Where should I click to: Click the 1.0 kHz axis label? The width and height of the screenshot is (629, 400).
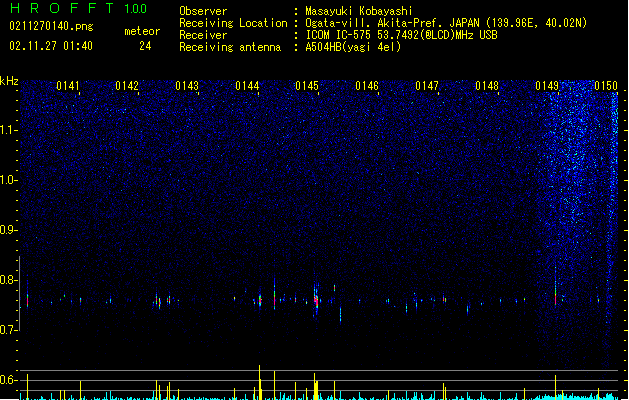click(8, 180)
